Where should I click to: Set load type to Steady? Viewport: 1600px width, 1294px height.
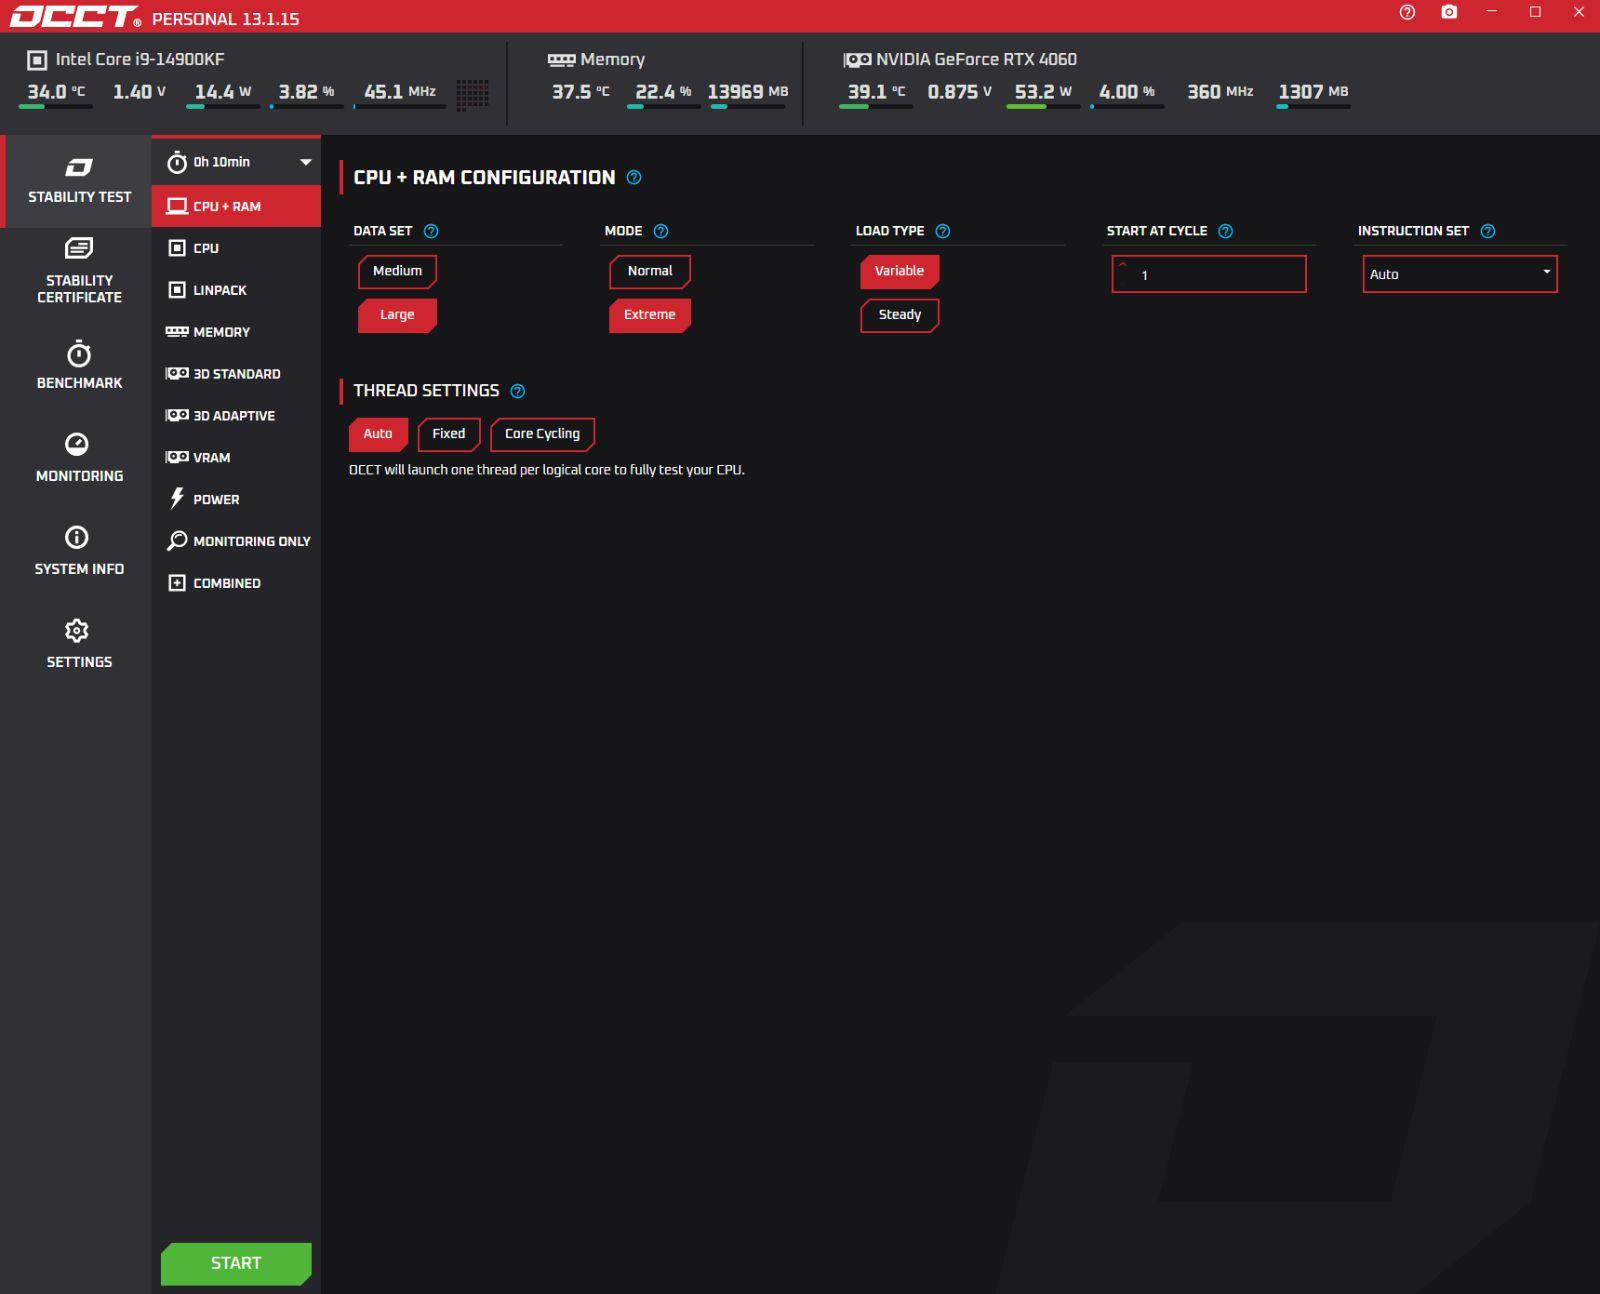click(899, 315)
